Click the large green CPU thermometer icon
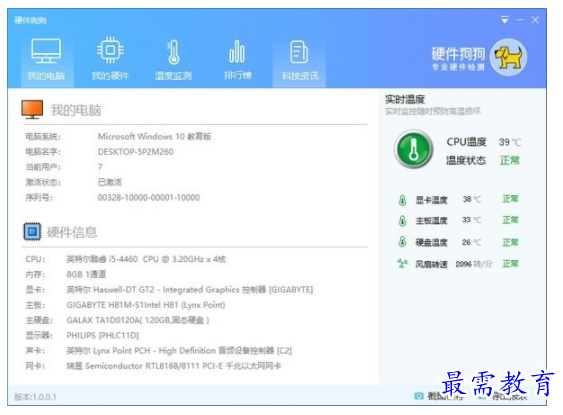The image size is (563, 415). pos(414,149)
